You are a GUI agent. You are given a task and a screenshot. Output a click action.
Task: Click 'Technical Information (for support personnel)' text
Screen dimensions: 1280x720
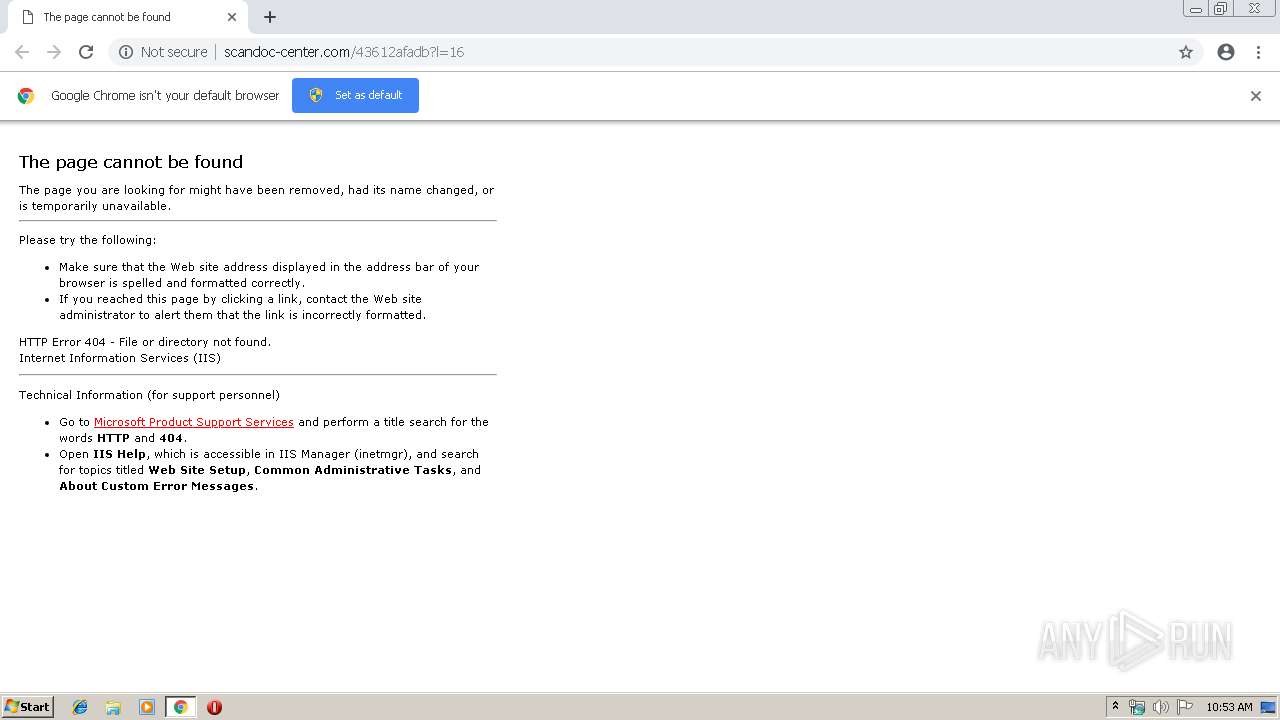point(149,395)
